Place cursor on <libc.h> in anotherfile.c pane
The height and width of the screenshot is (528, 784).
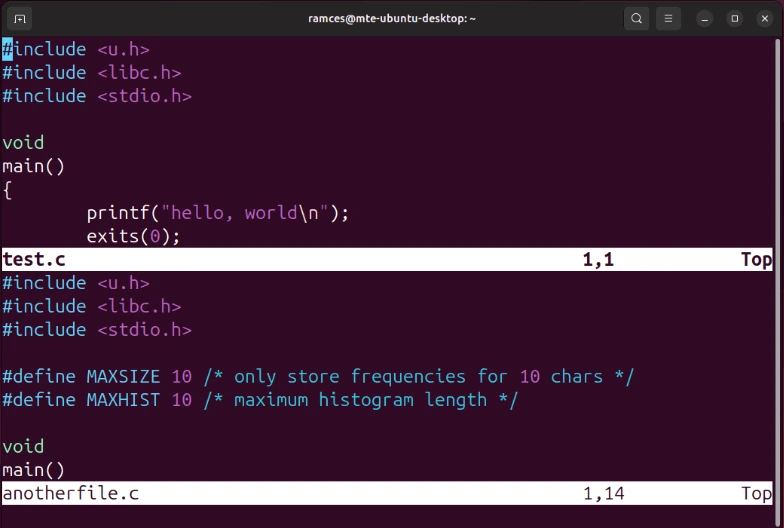[x=139, y=306]
